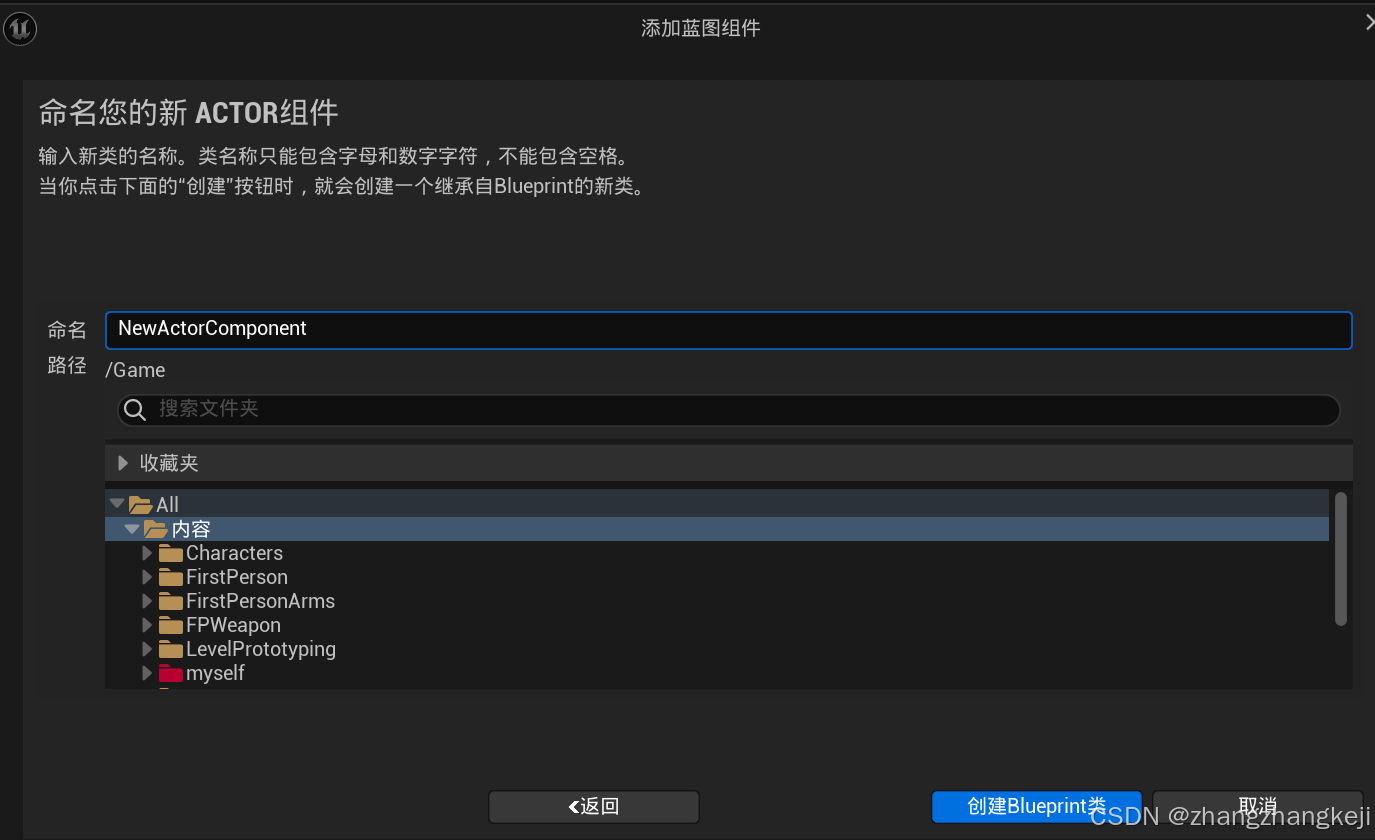The image size is (1375, 840).
Task: Click the red myself folder icon
Action: (171, 673)
